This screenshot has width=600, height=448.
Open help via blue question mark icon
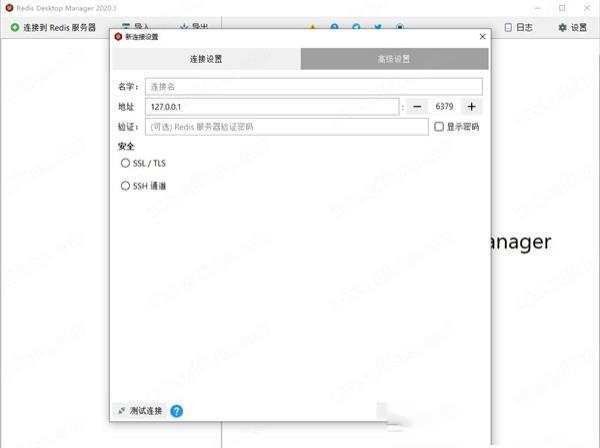tap(176, 411)
